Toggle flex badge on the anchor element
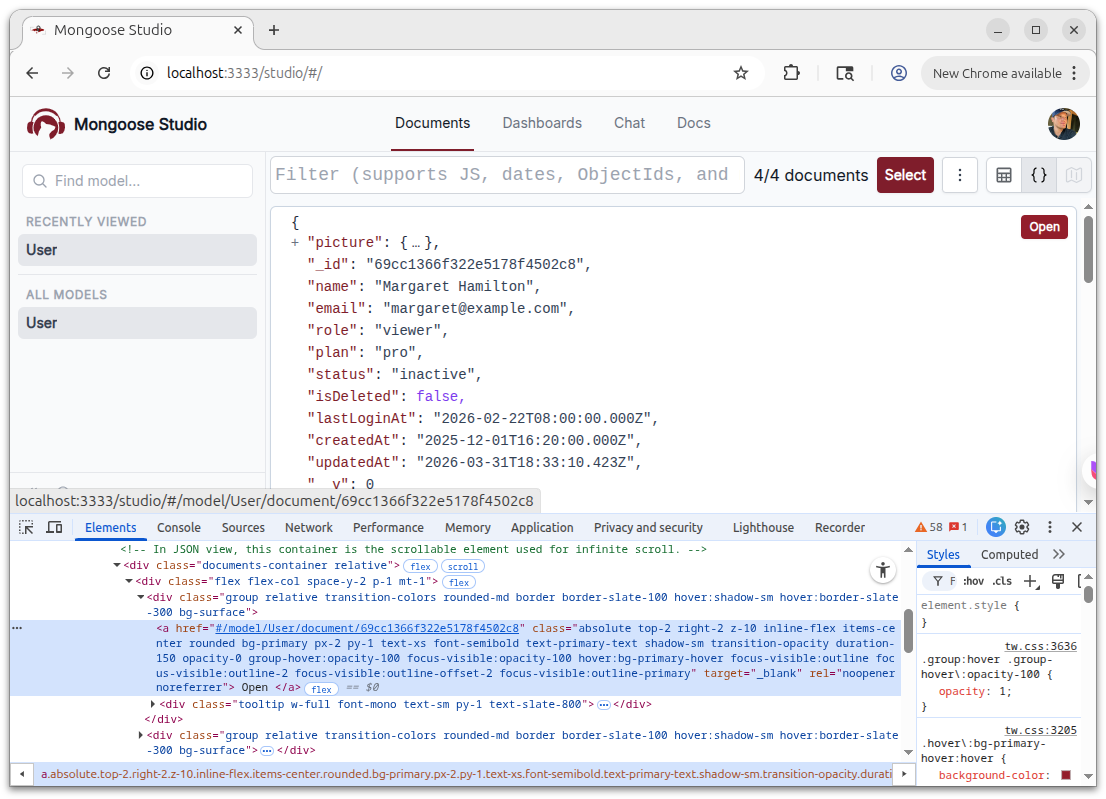 [x=322, y=689]
